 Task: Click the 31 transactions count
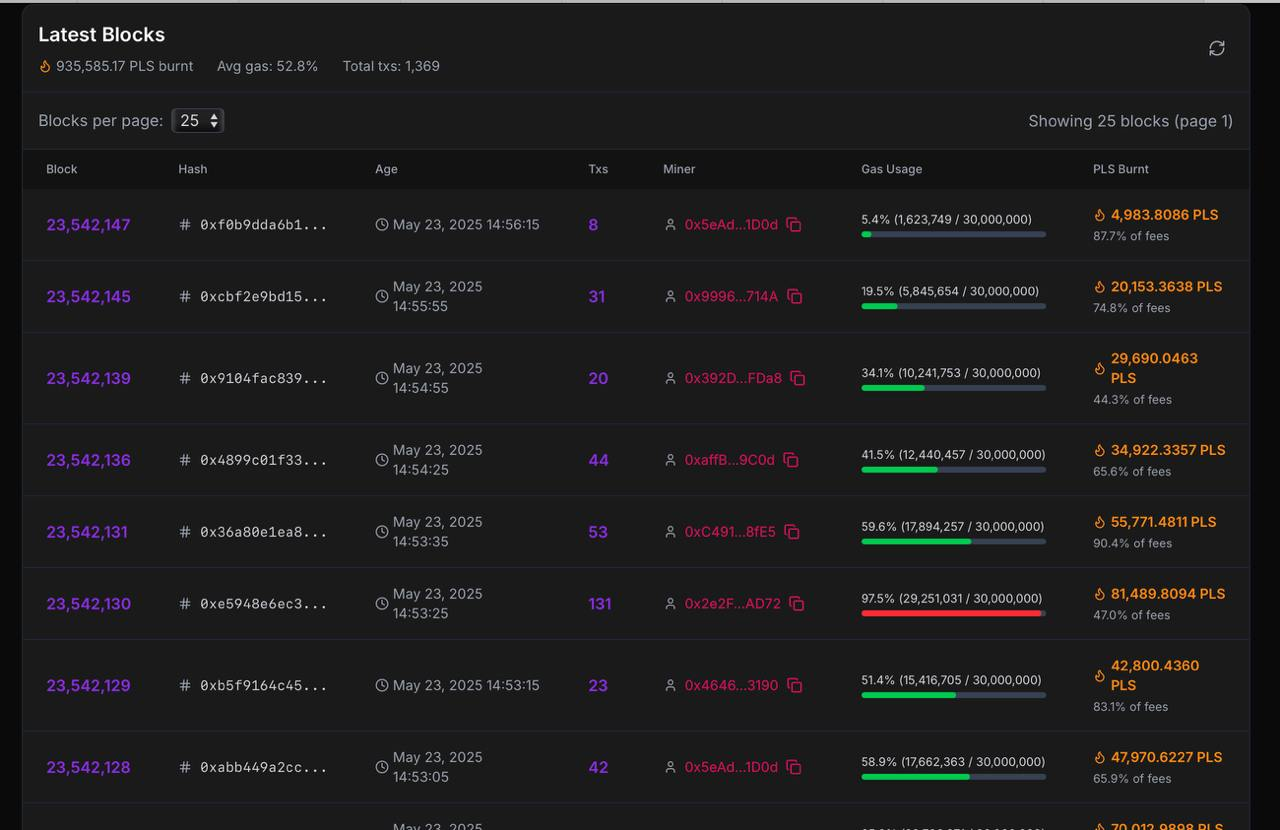pos(597,297)
